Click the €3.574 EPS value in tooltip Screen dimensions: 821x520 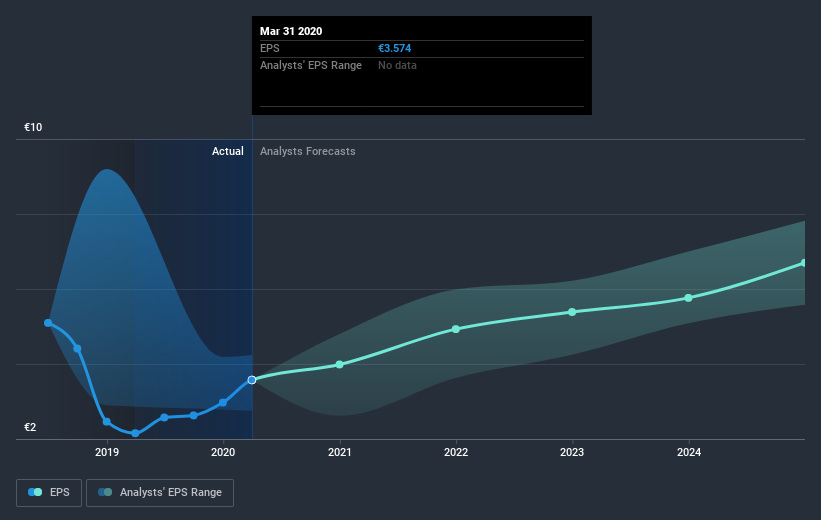click(x=395, y=48)
